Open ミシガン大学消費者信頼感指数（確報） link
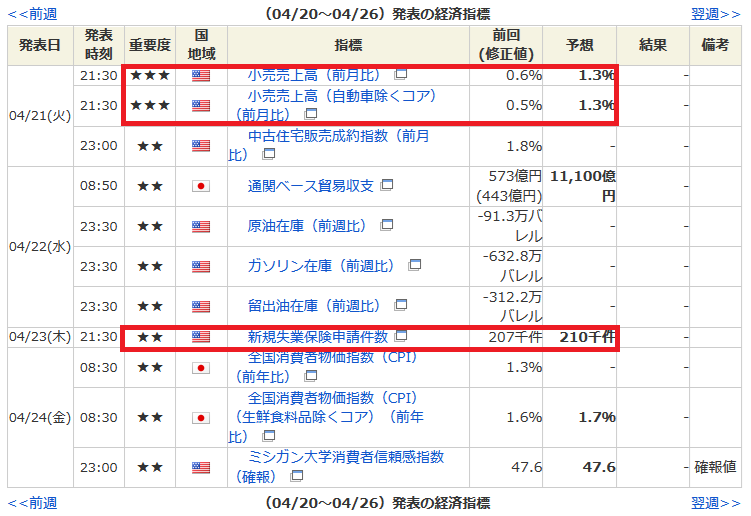 click(339, 467)
